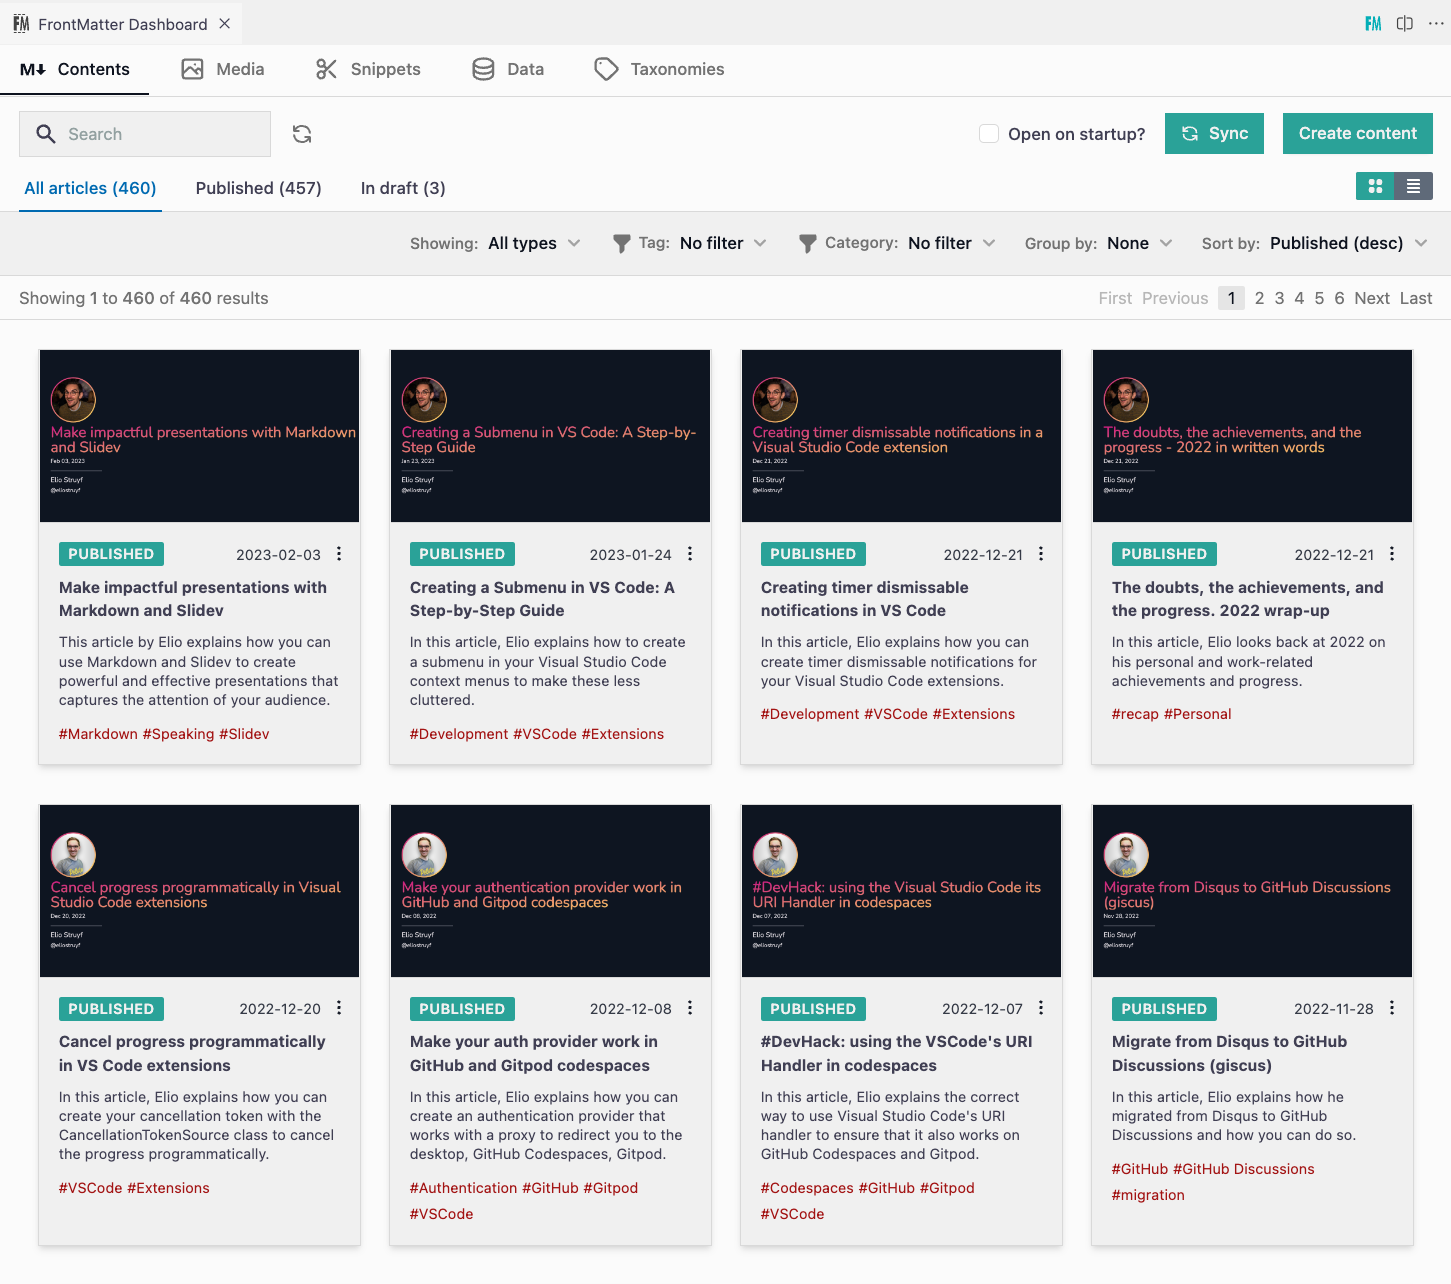Open 'Make your auth provider work' title
This screenshot has height=1284, width=1451.
click(534, 1053)
